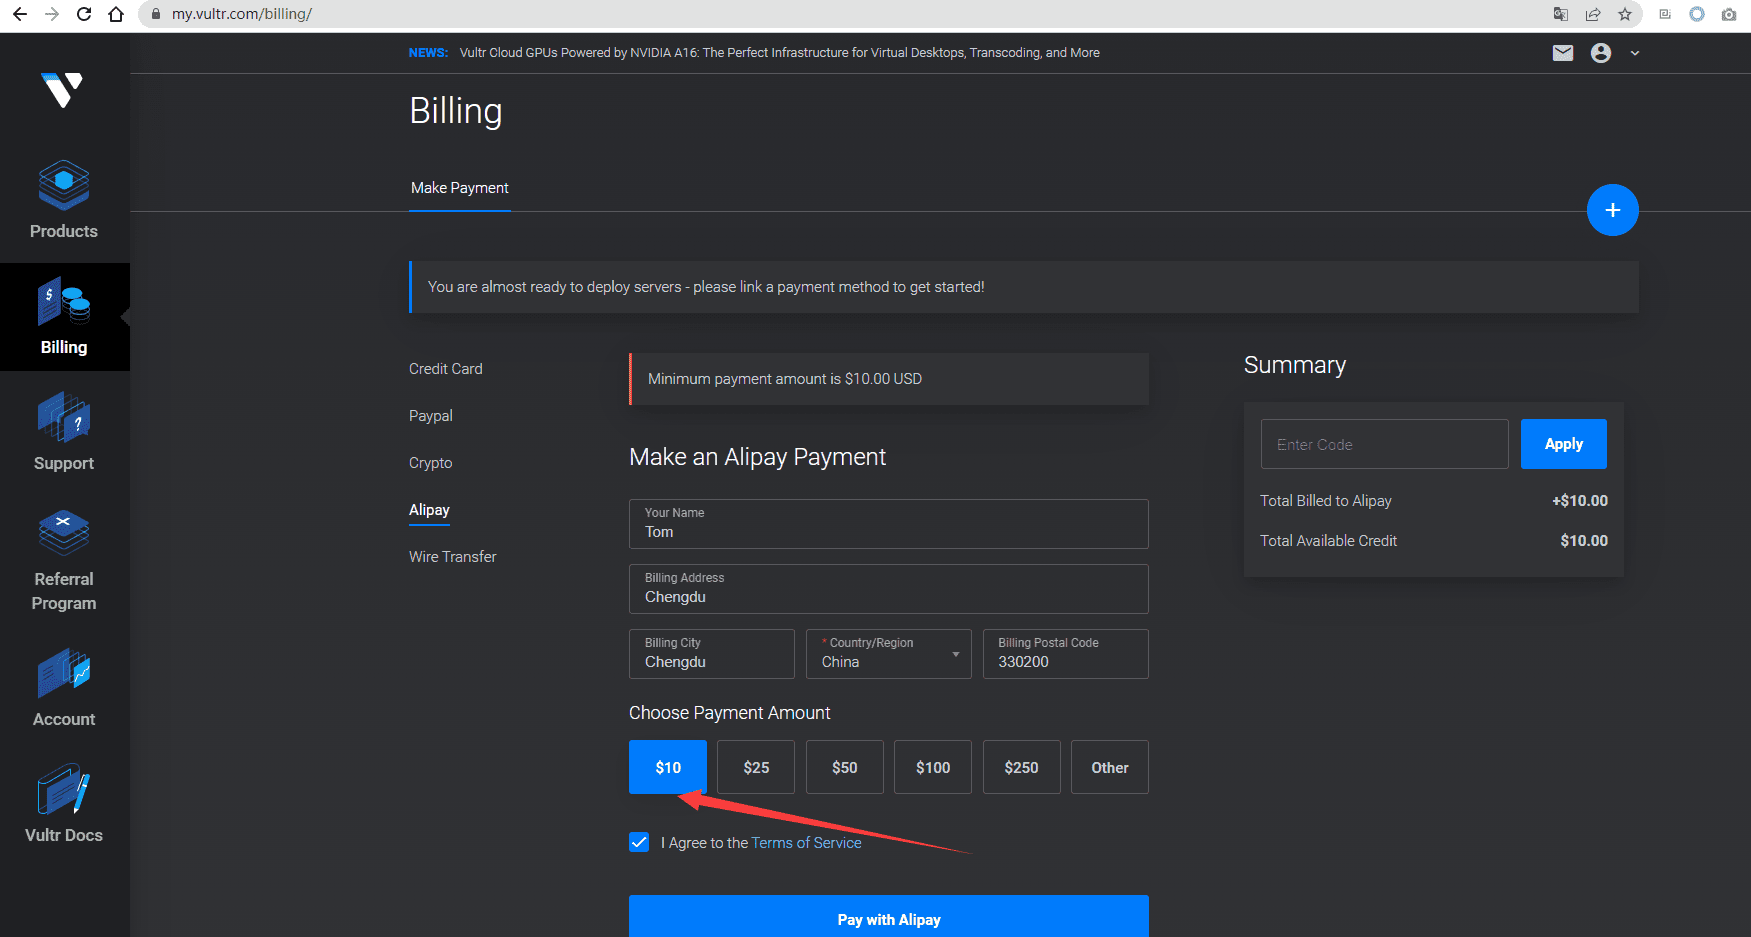Viewport: 1751px width, 937px height.
Task: Open the Products sidebar section
Action: coord(64,200)
